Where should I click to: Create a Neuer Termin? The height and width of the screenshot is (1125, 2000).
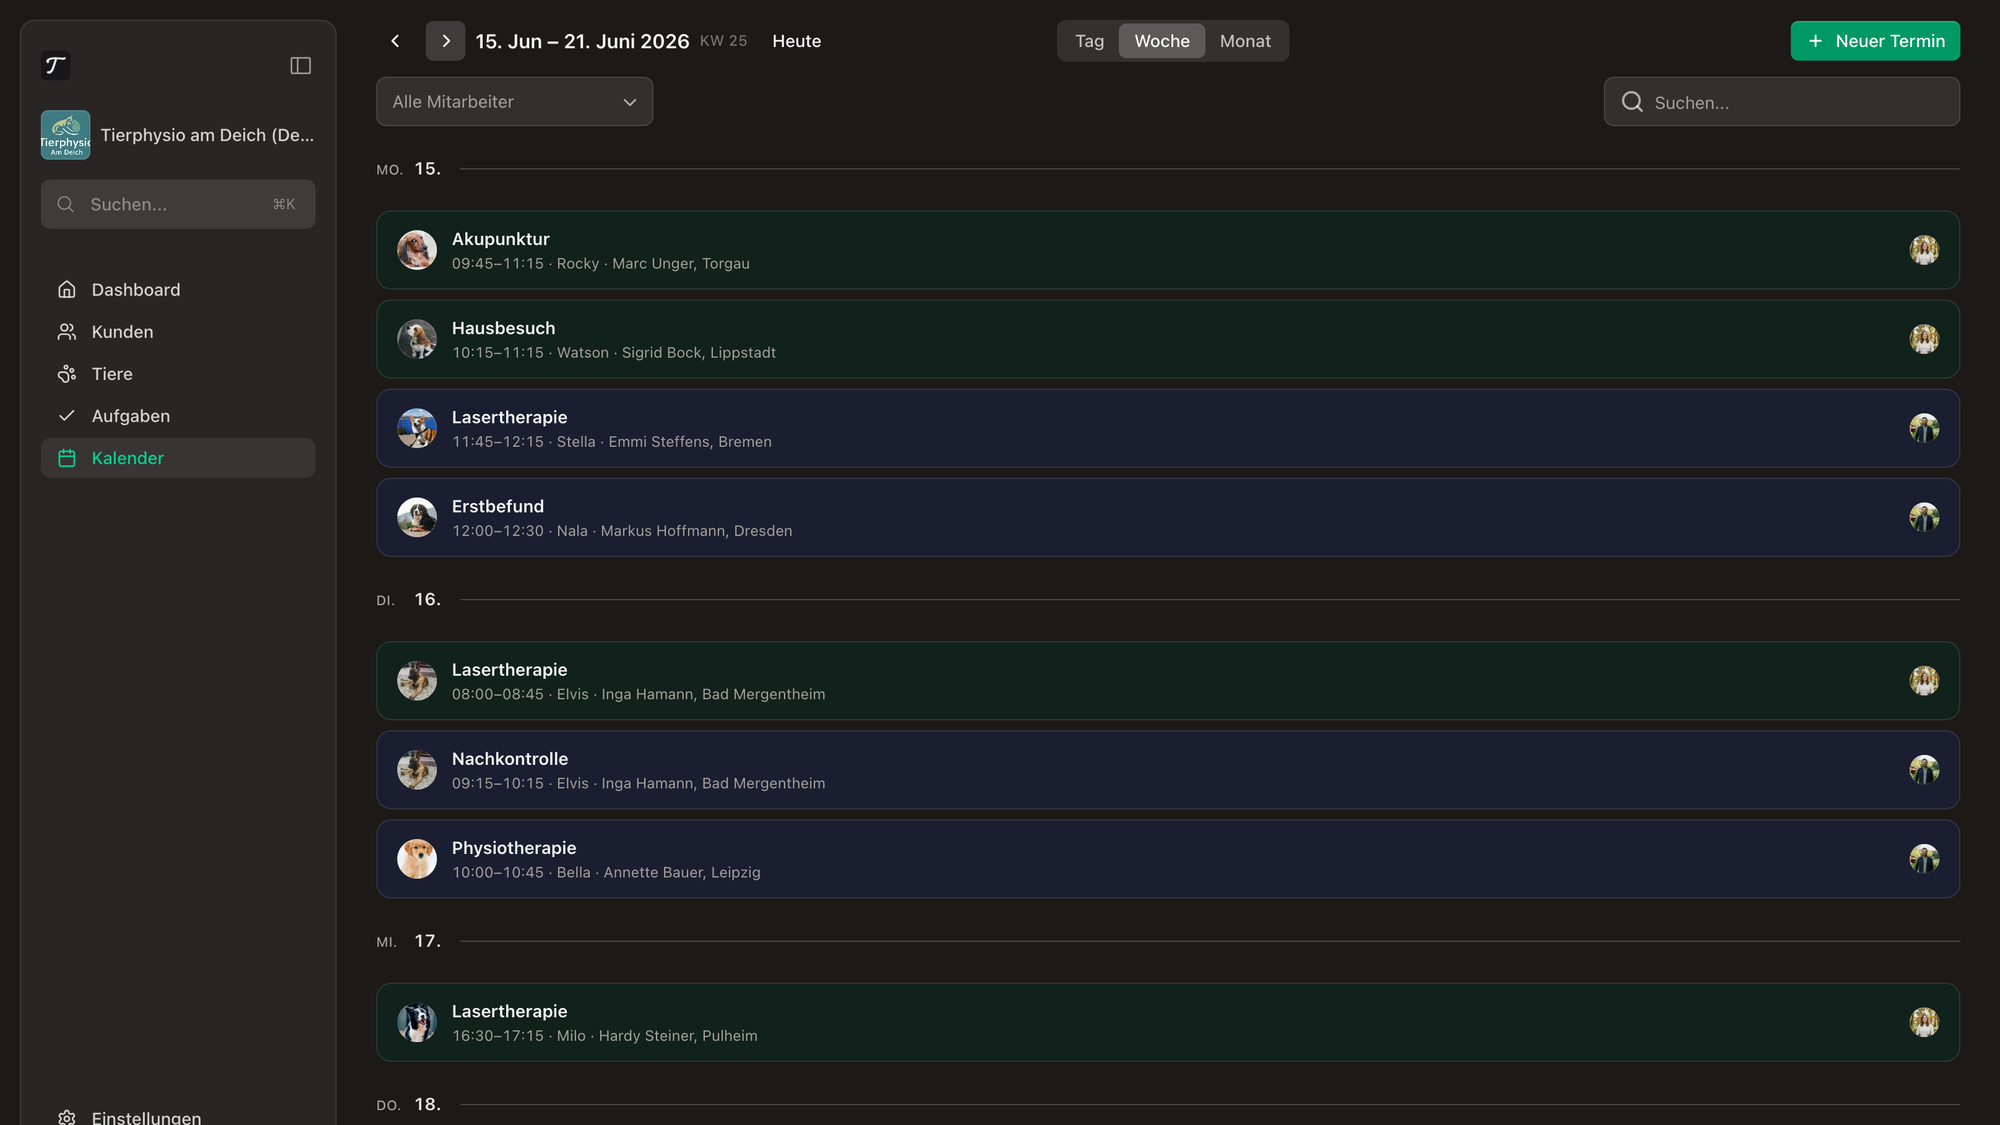point(1875,41)
